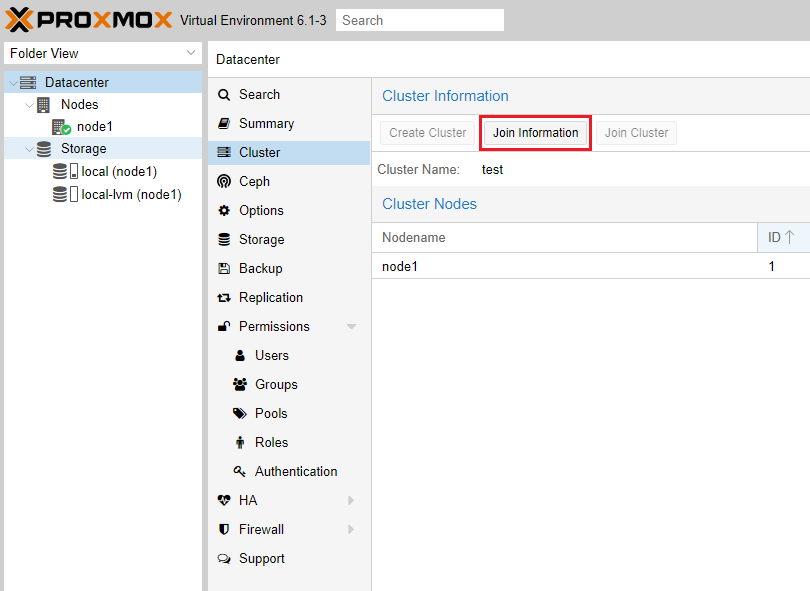Click the Join Information button

tap(535, 133)
